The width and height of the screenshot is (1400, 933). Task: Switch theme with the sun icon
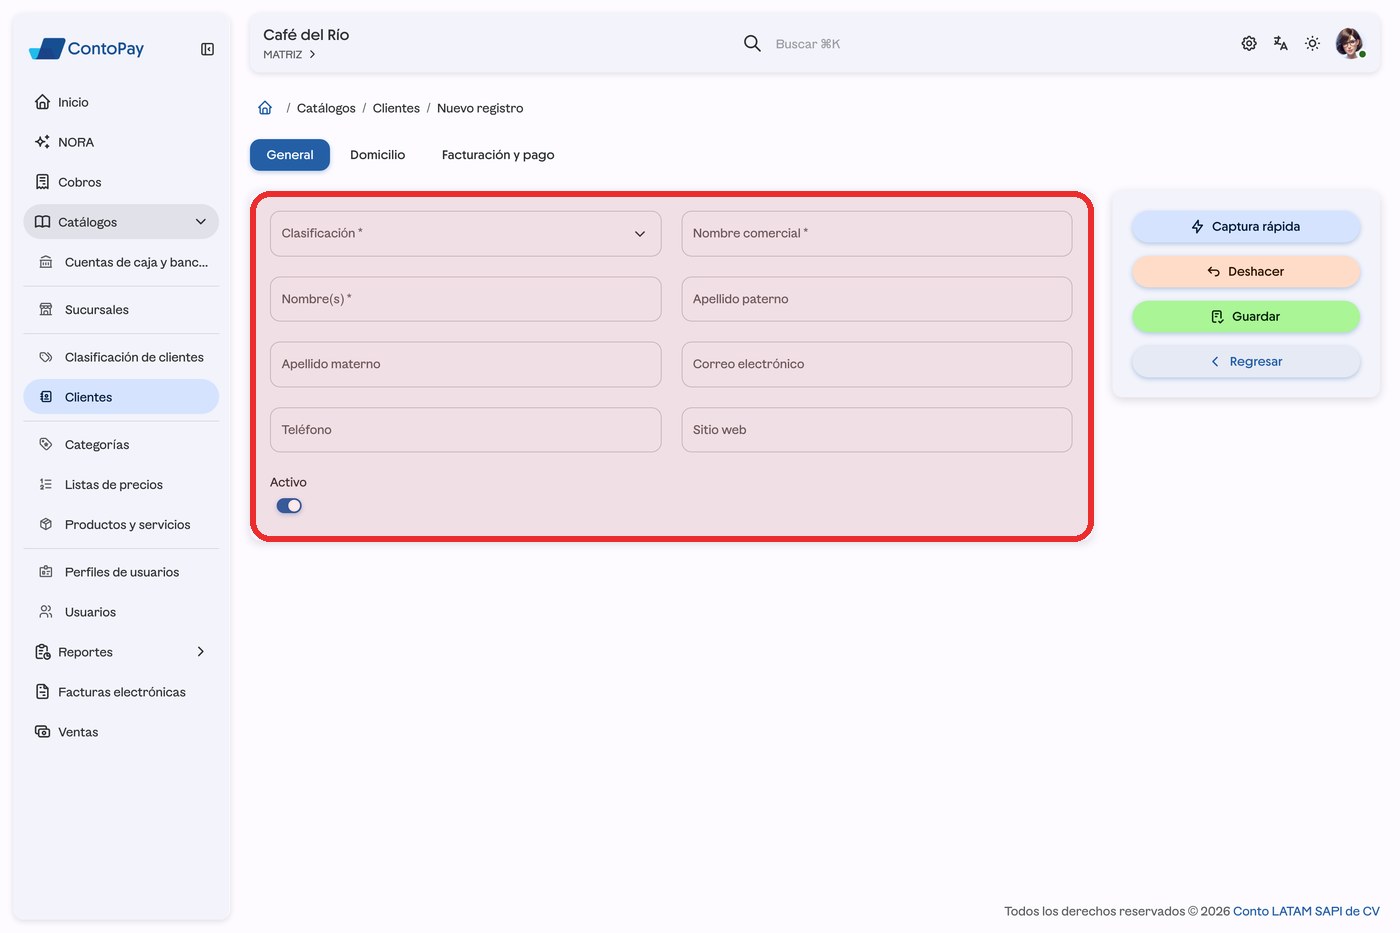tap(1313, 44)
